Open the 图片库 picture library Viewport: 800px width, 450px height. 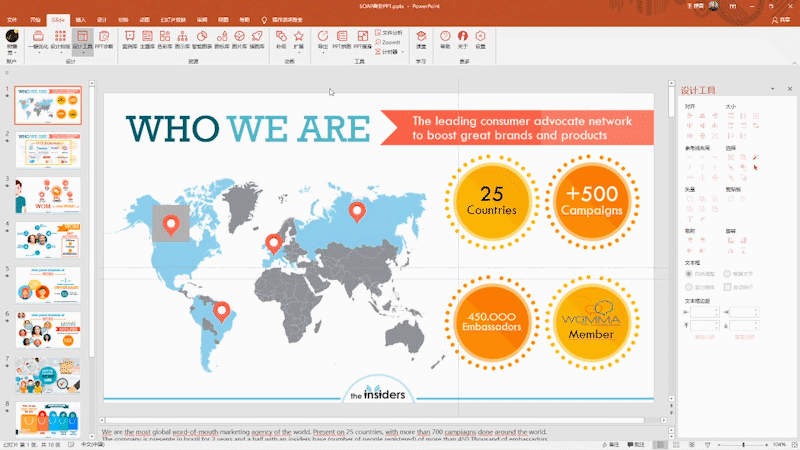[239, 39]
